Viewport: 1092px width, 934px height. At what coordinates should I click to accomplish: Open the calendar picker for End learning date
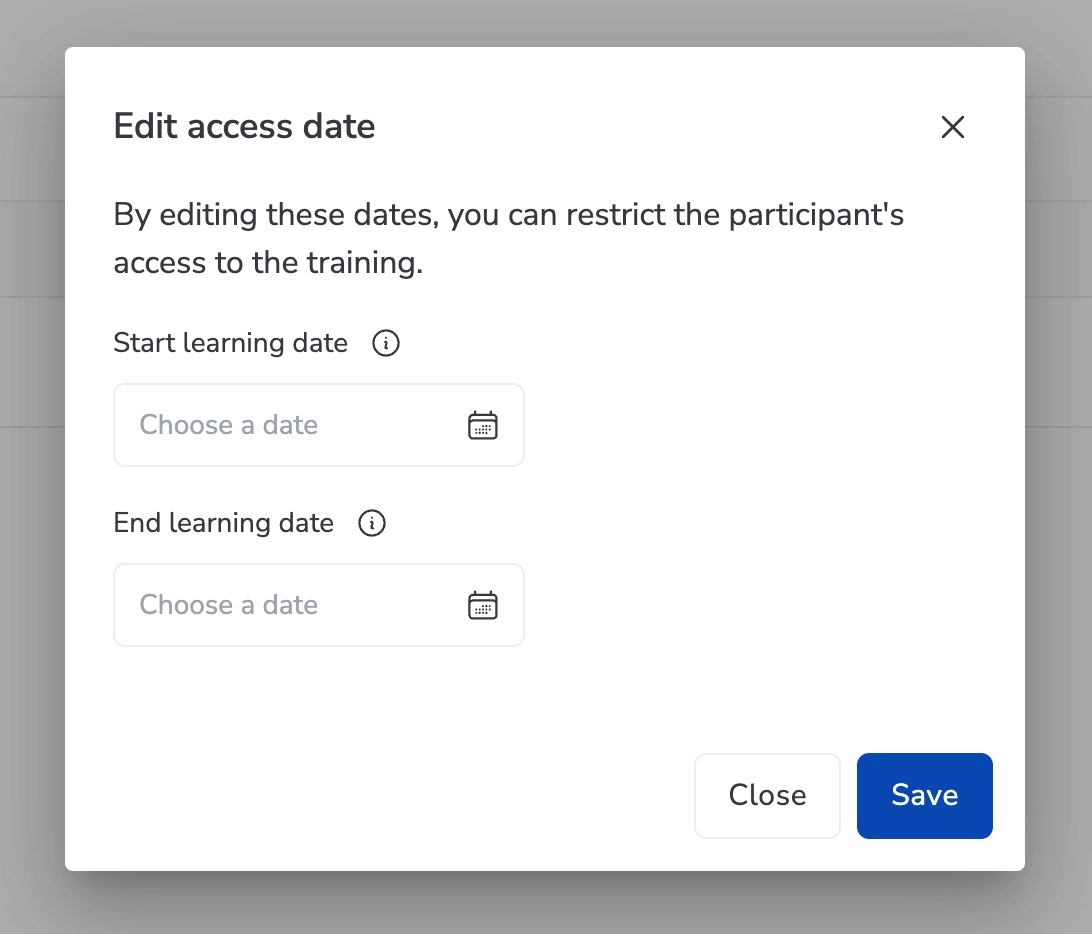(x=483, y=605)
